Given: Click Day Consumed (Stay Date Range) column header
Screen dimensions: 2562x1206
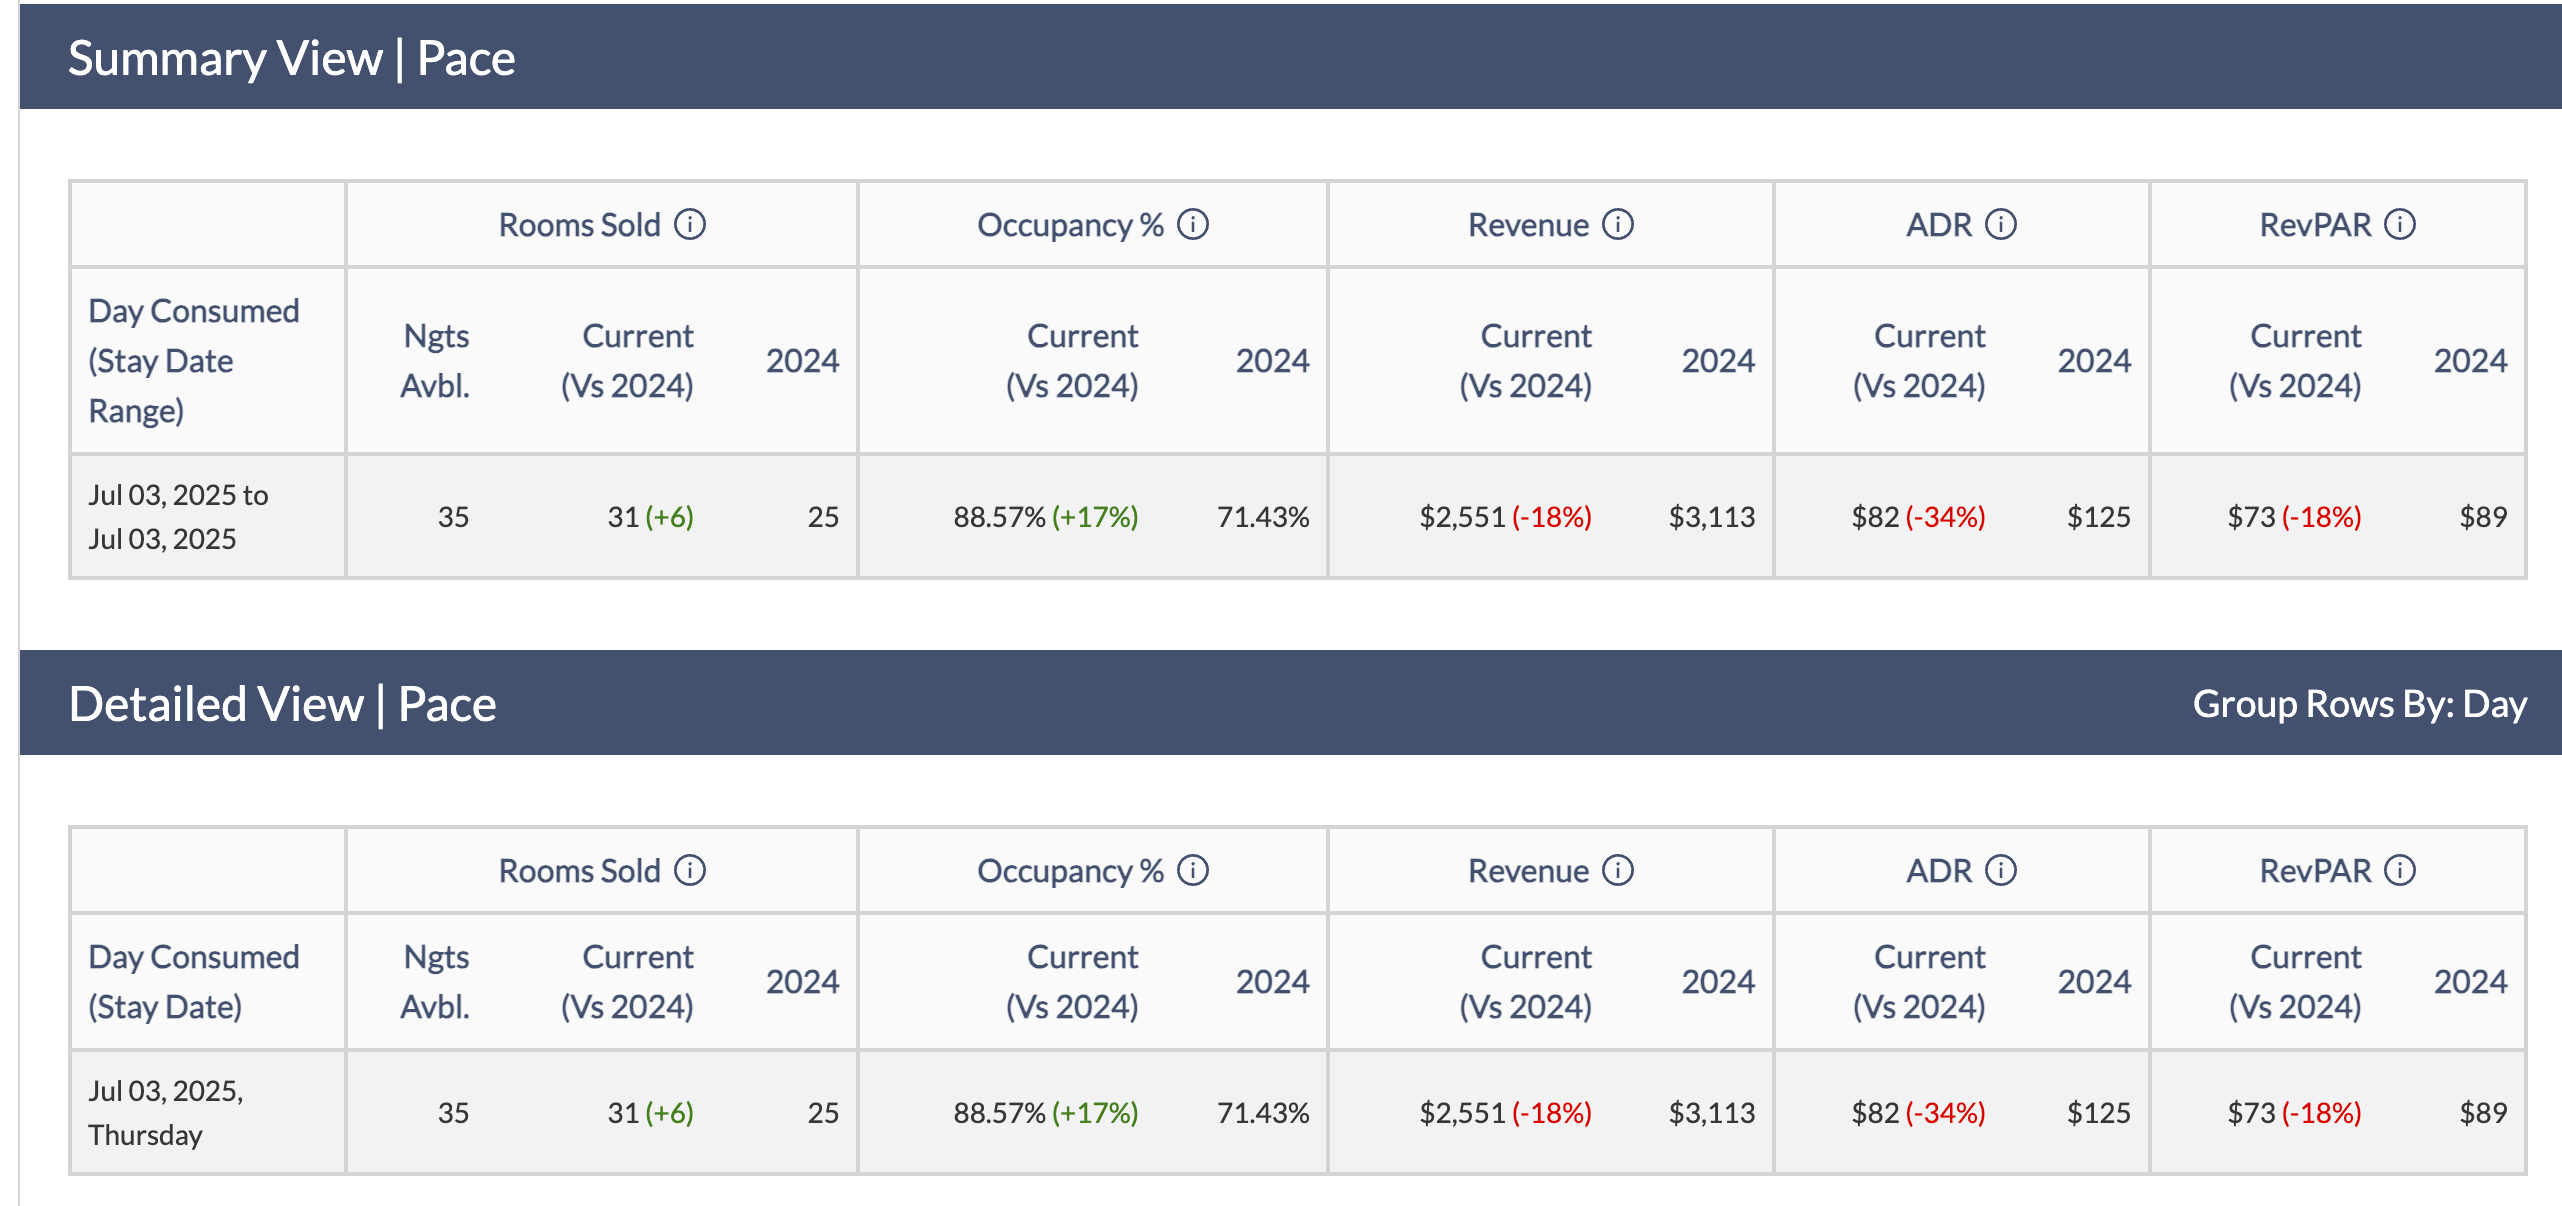Looking at the screenshot, I should coord(193,360).
